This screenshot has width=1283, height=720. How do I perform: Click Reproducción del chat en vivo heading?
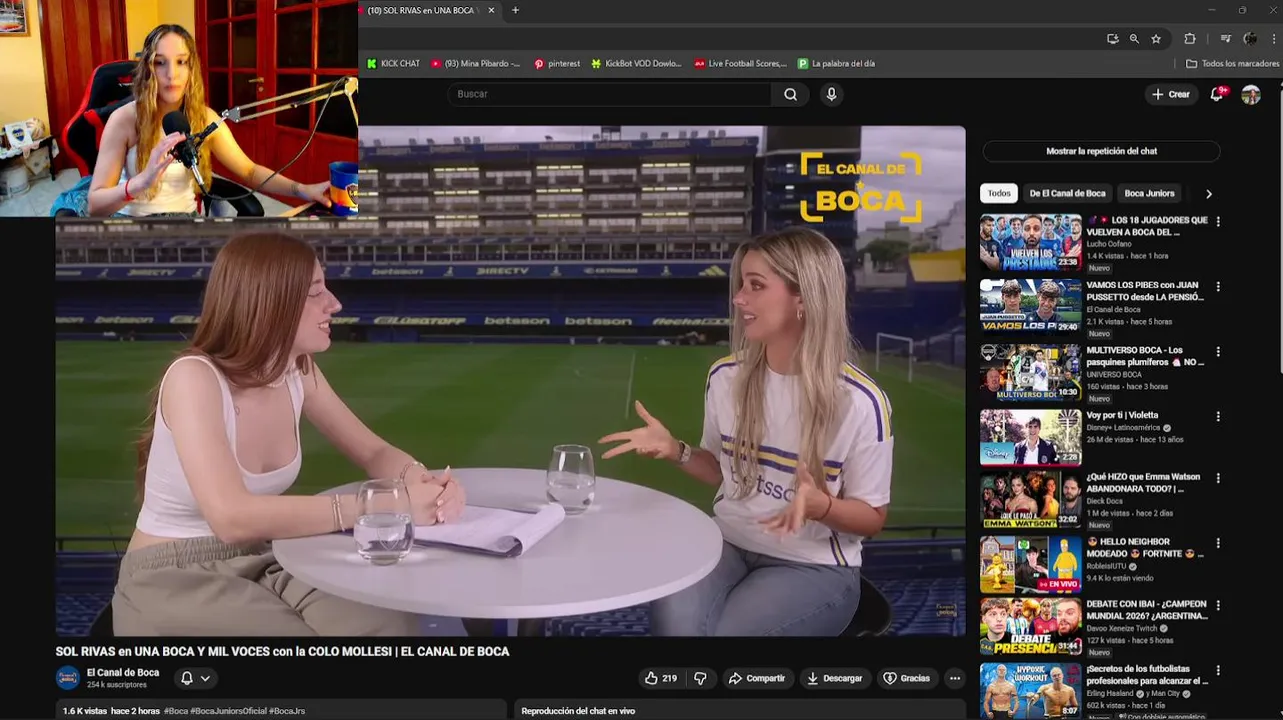[x=578, y=711]
